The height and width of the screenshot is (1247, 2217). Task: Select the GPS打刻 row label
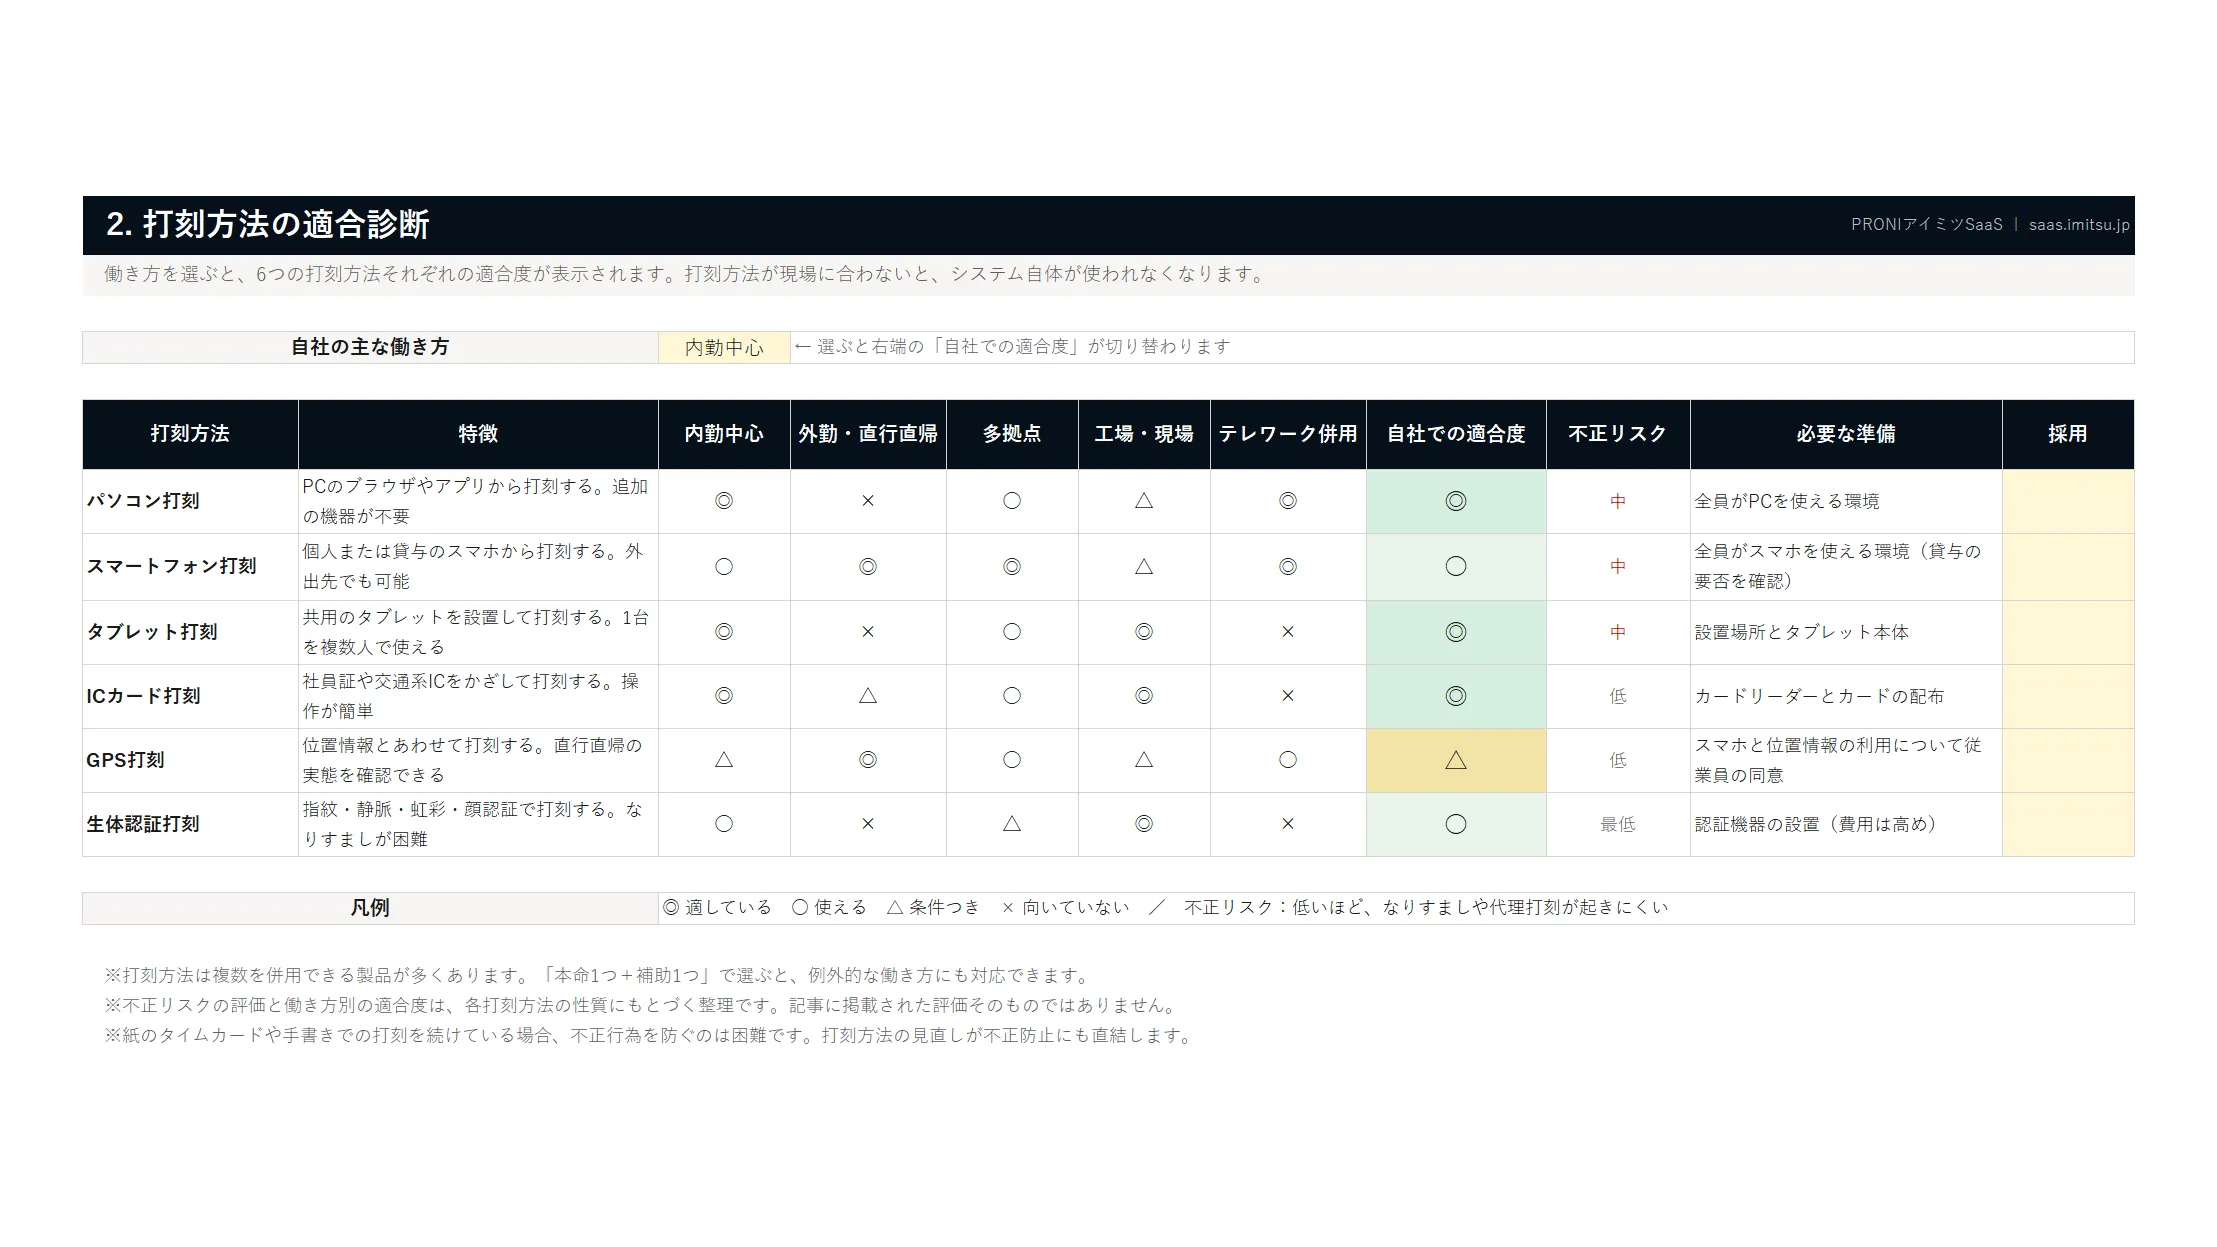click(190, 760)
